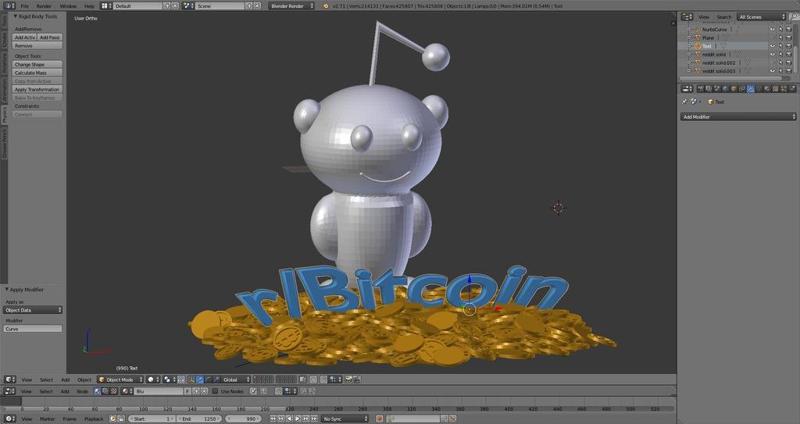Open the Blender Render engine dropdown

coord(292,6)
